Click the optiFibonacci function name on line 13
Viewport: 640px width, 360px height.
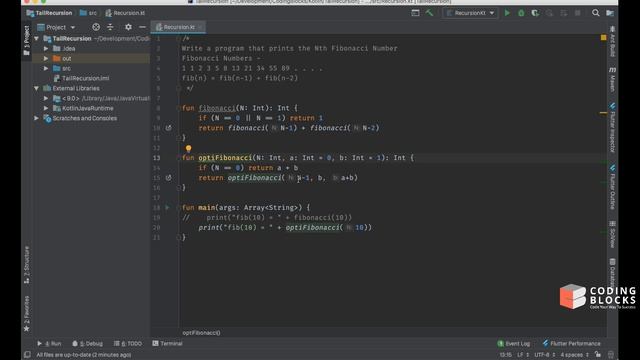[225, 158]
